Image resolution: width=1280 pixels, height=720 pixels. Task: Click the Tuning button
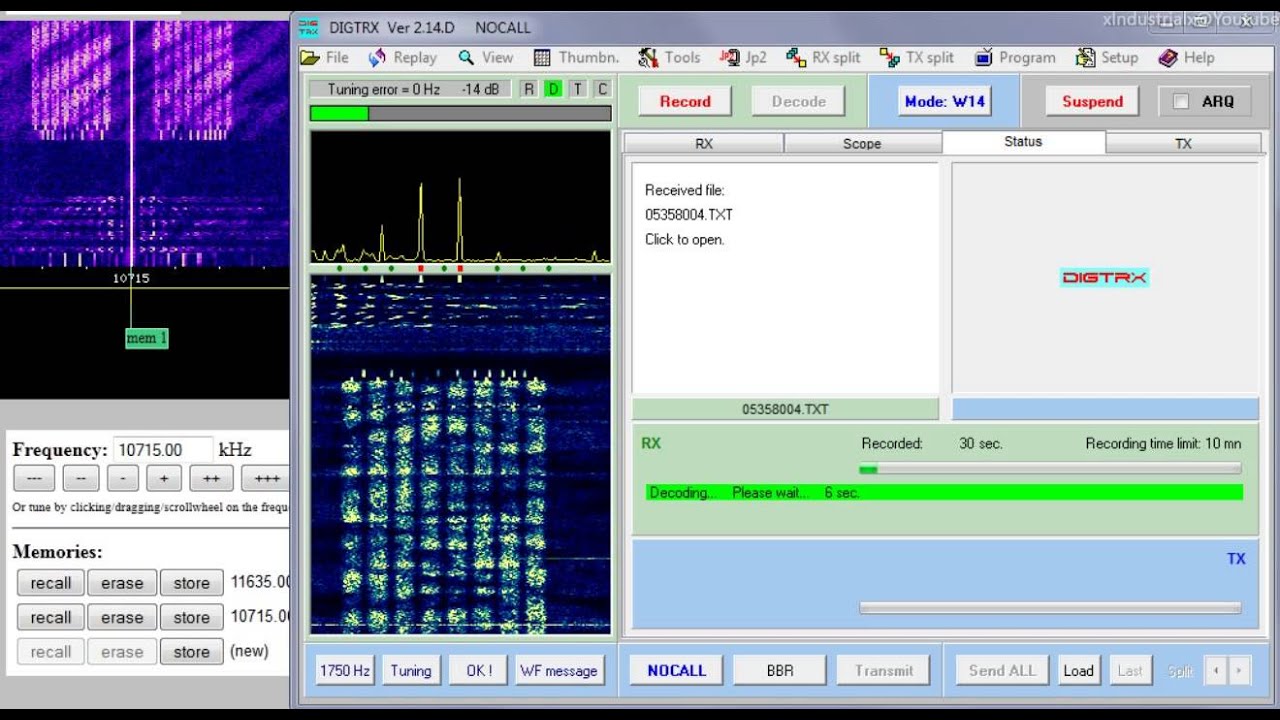[x=411, y=670]
